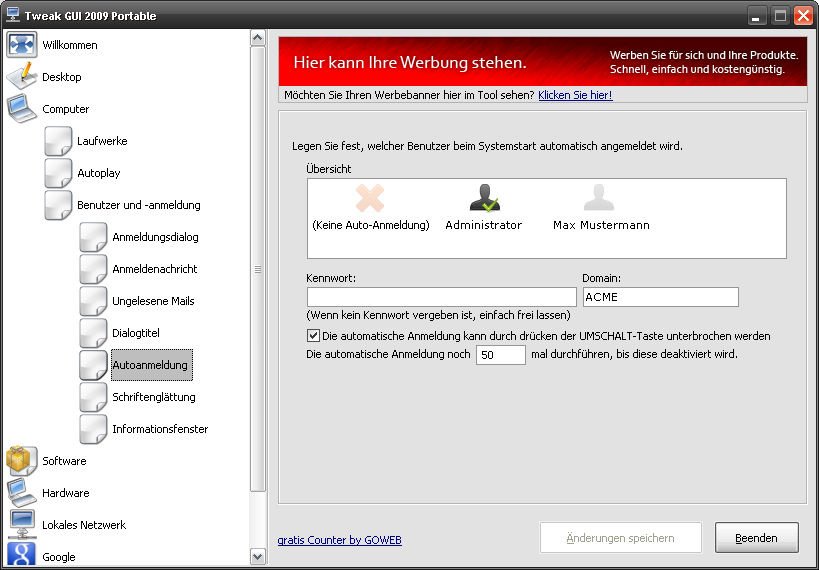The width and height of the screenshot is (819, 570).
Task: Click the Domain field containing ACME
Action: click(x=661, y=297)
